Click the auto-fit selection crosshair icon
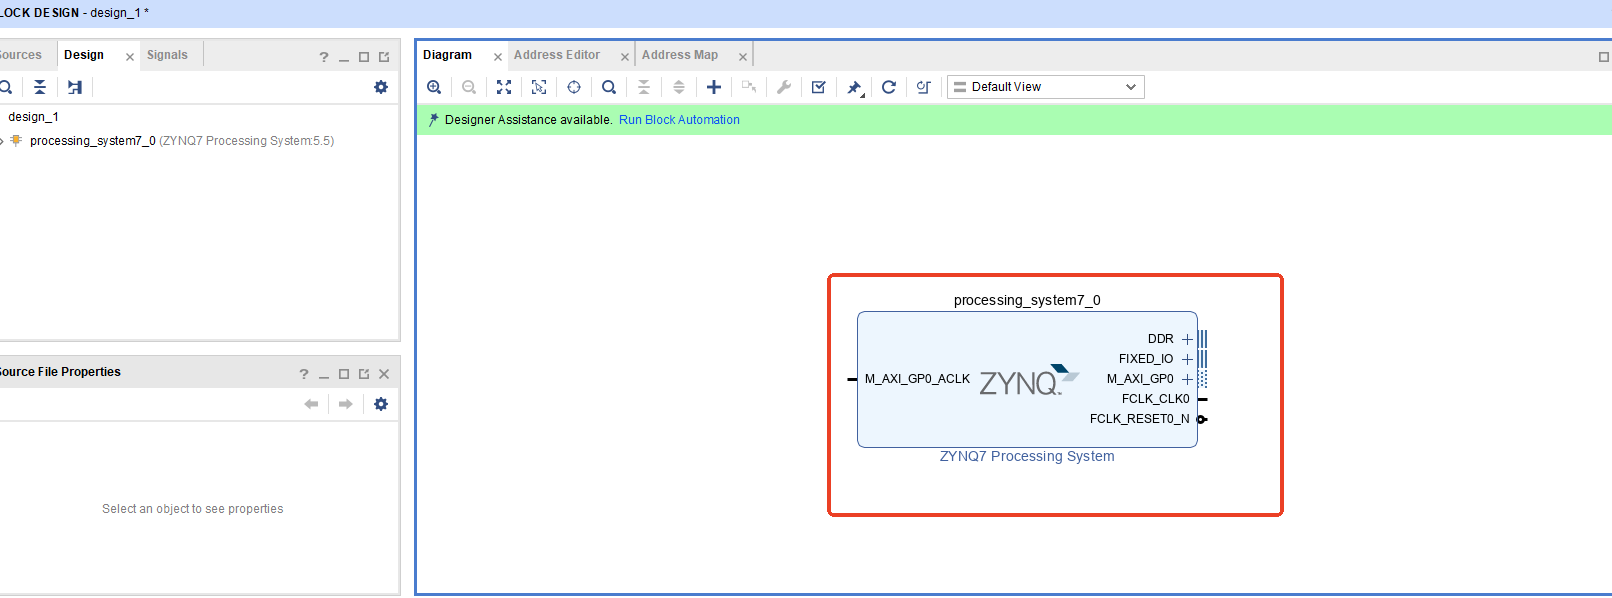Viewport: 1612px width, 598px height. pyautogui.click(x=574, y=87)
